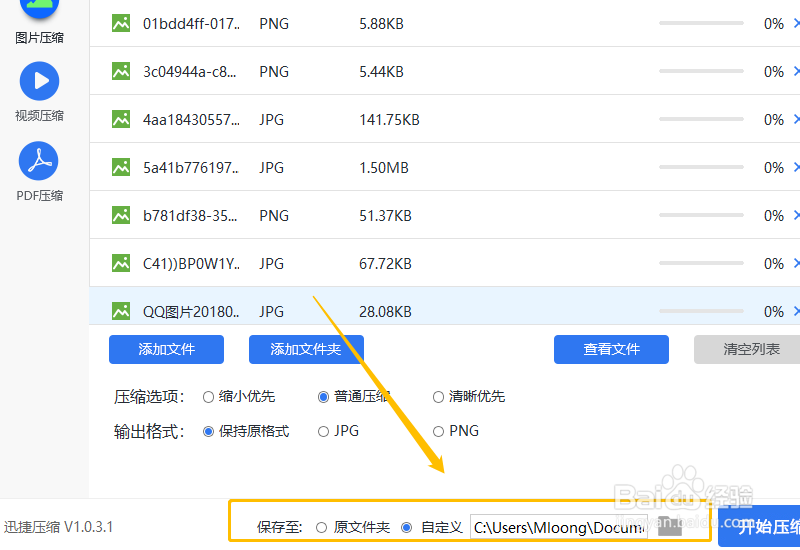Screen dimensions: 800x550
Task: Remove the 01bdd4ff-017 file from list
Action: pos(796,23)
